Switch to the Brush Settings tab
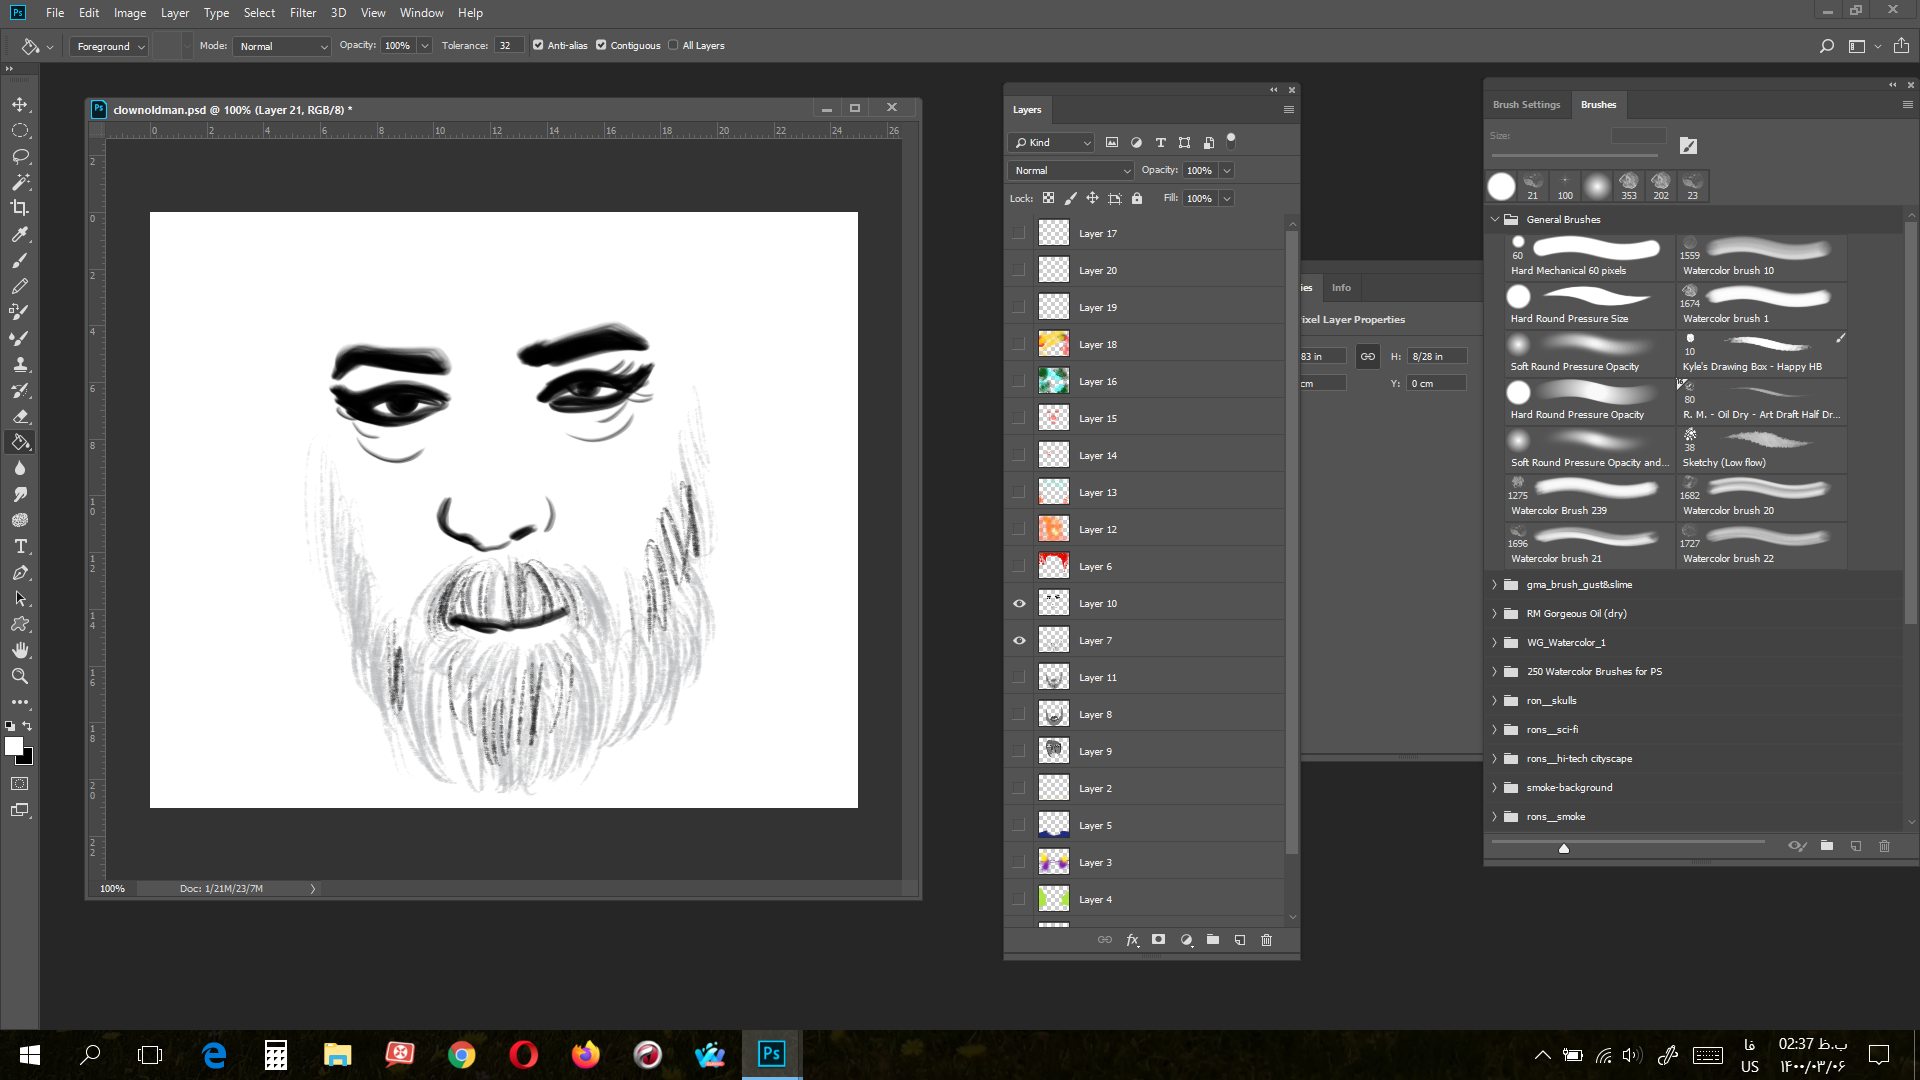Image resolution: width=1920 pixels, height=1080 pixels. pos(1526,104)
